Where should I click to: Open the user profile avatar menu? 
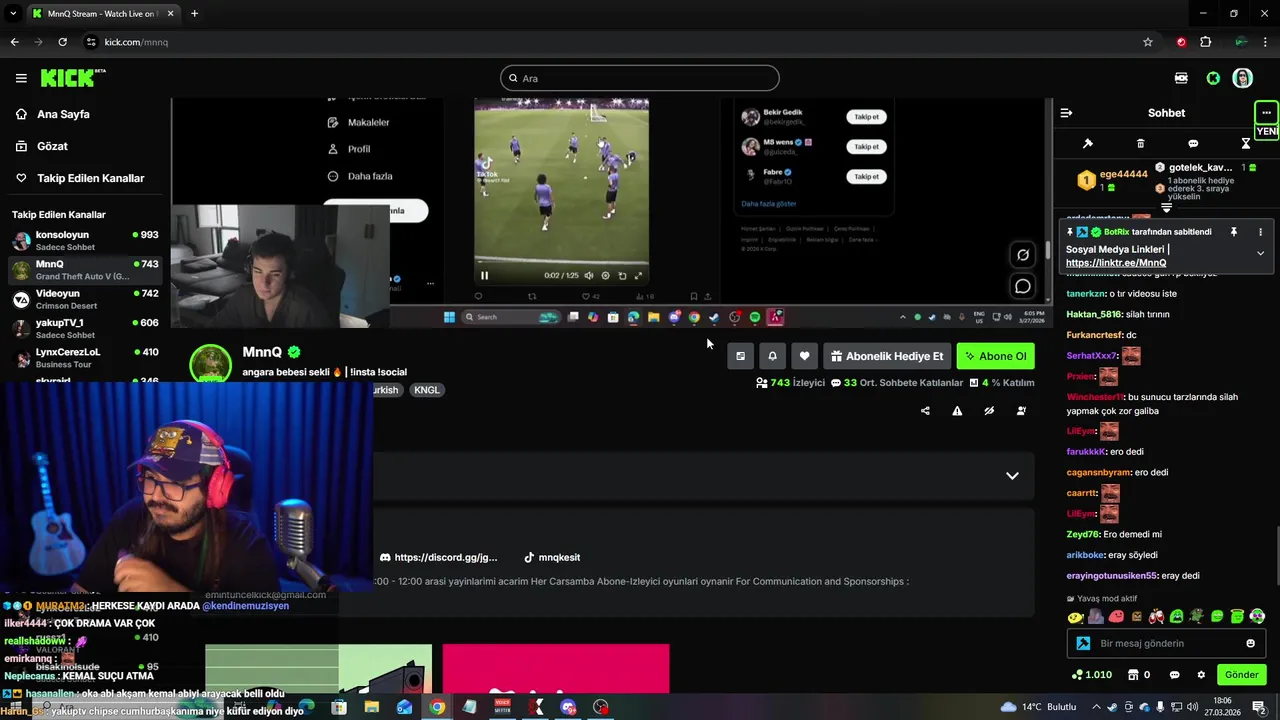click(x=1242, y=78)
